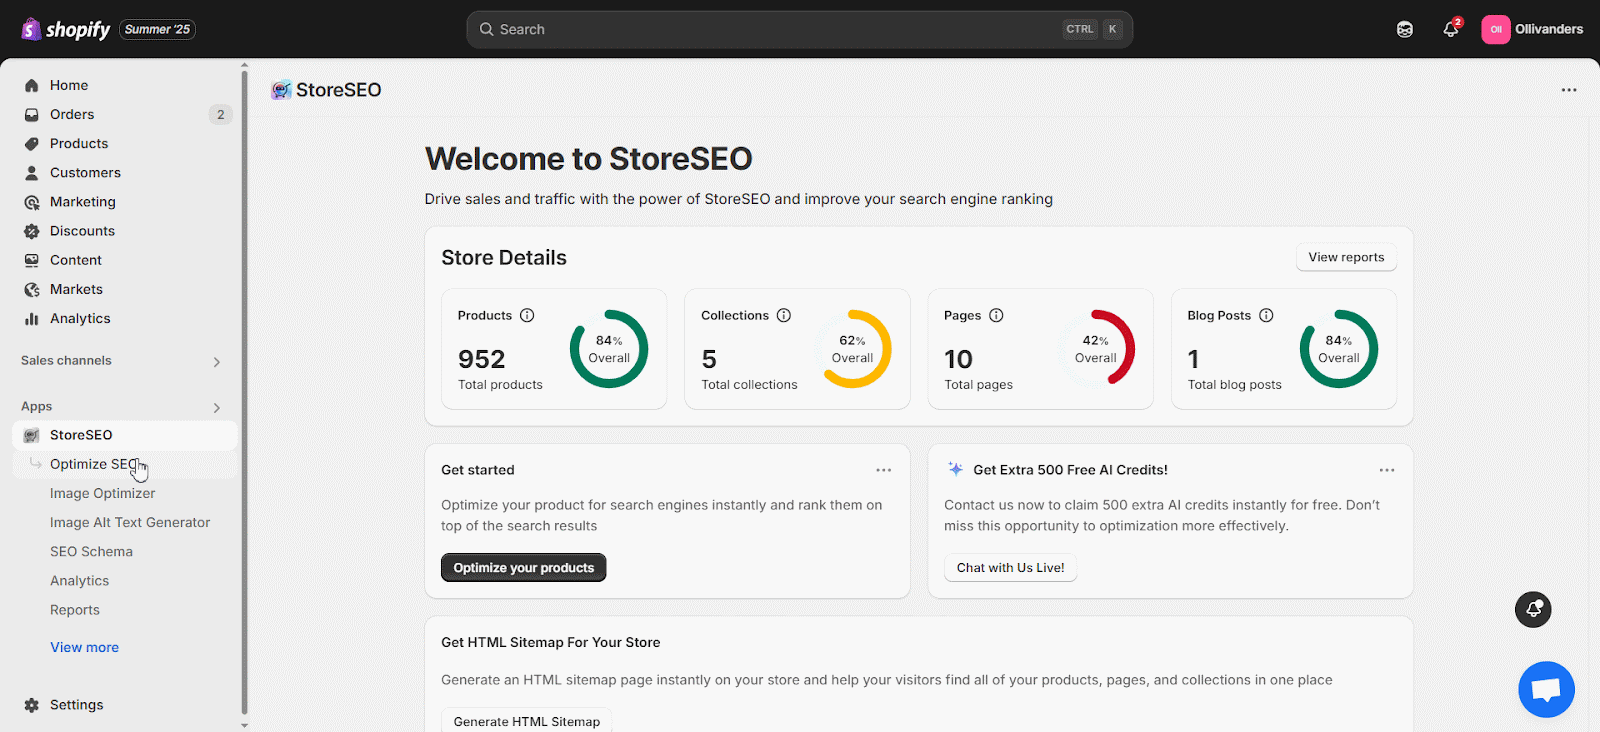Click the Products 84% overall progress ring
The image size is (1600, 732).
click(609, 349)
